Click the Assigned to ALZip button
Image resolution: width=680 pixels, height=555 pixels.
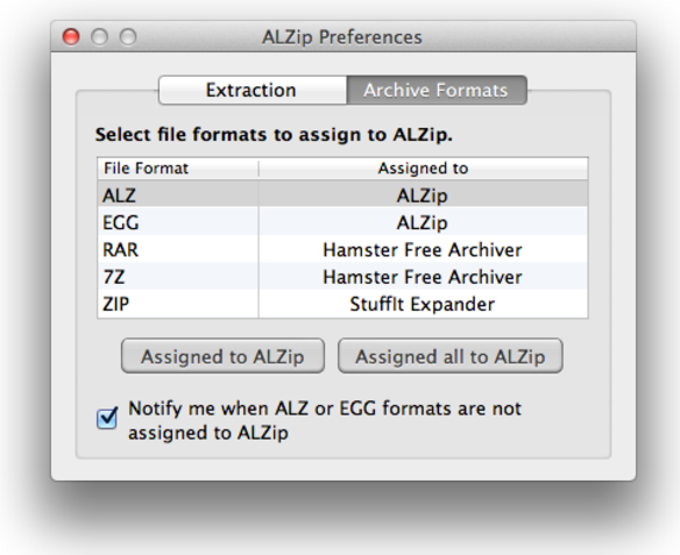[x=223, y=356]
